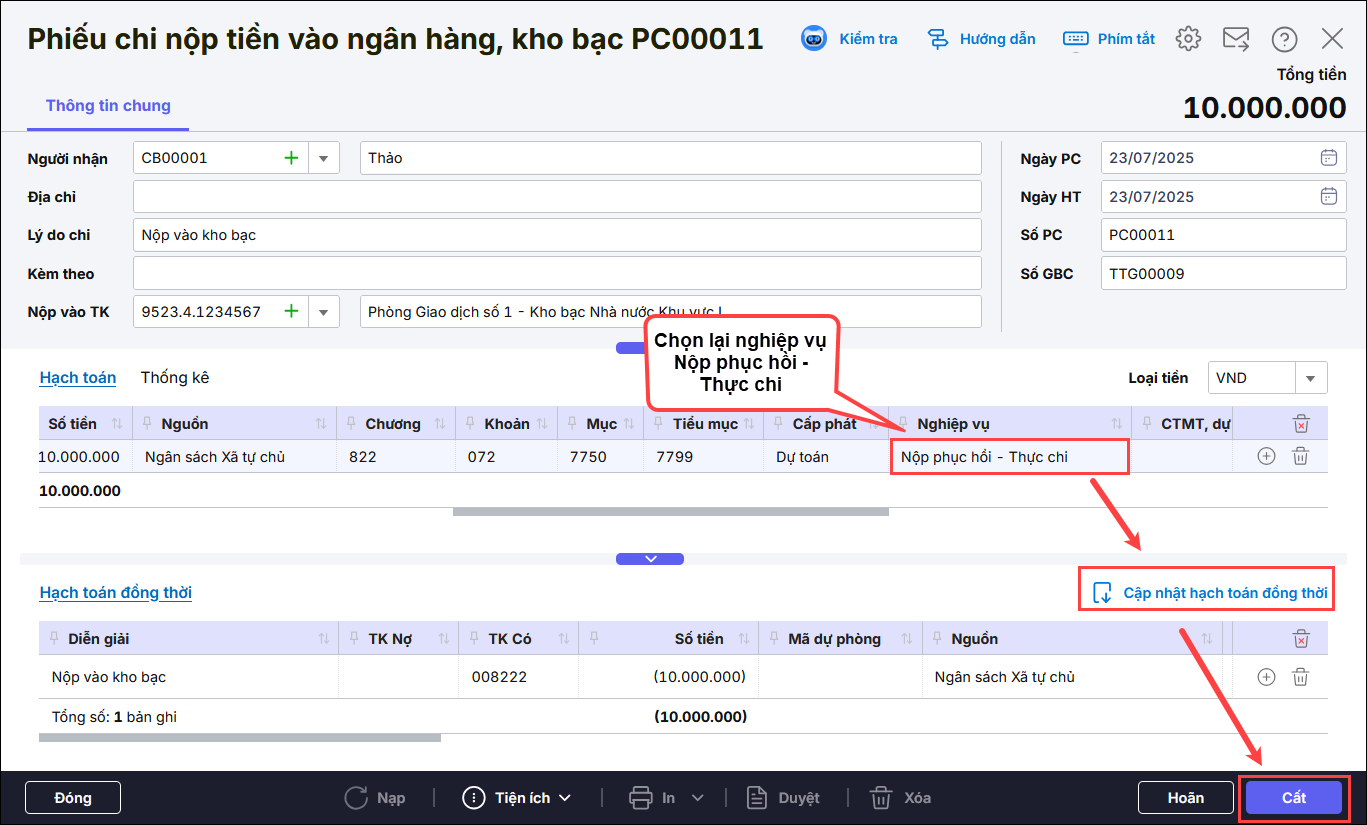Click the Hạch toán đồng thời heading link
The image size is (1367, 825).
[x=116, y=593]
